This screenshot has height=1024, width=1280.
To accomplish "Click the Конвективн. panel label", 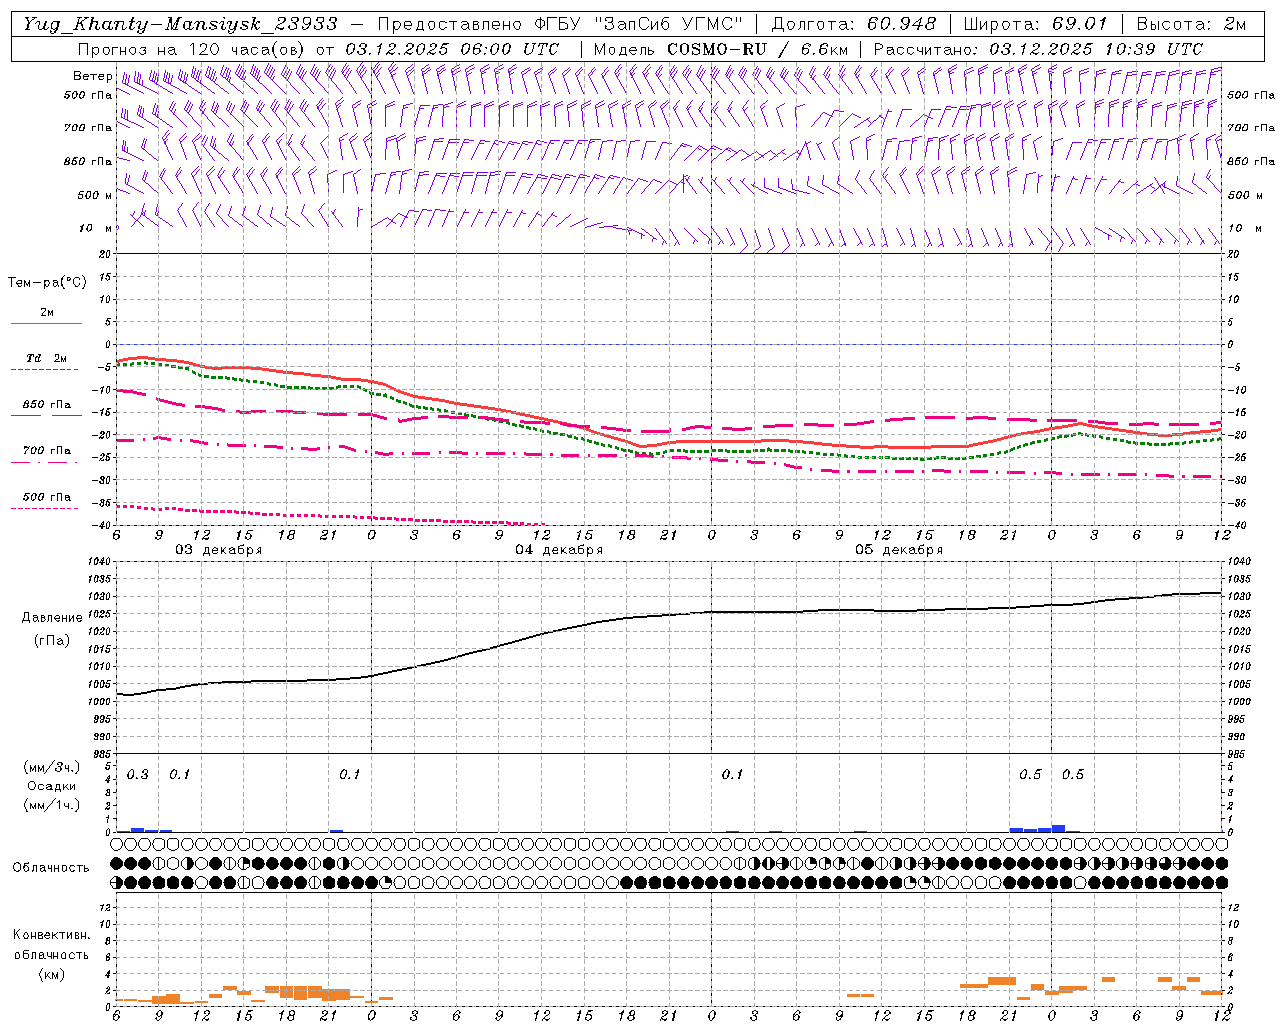I will pos(51,935).
